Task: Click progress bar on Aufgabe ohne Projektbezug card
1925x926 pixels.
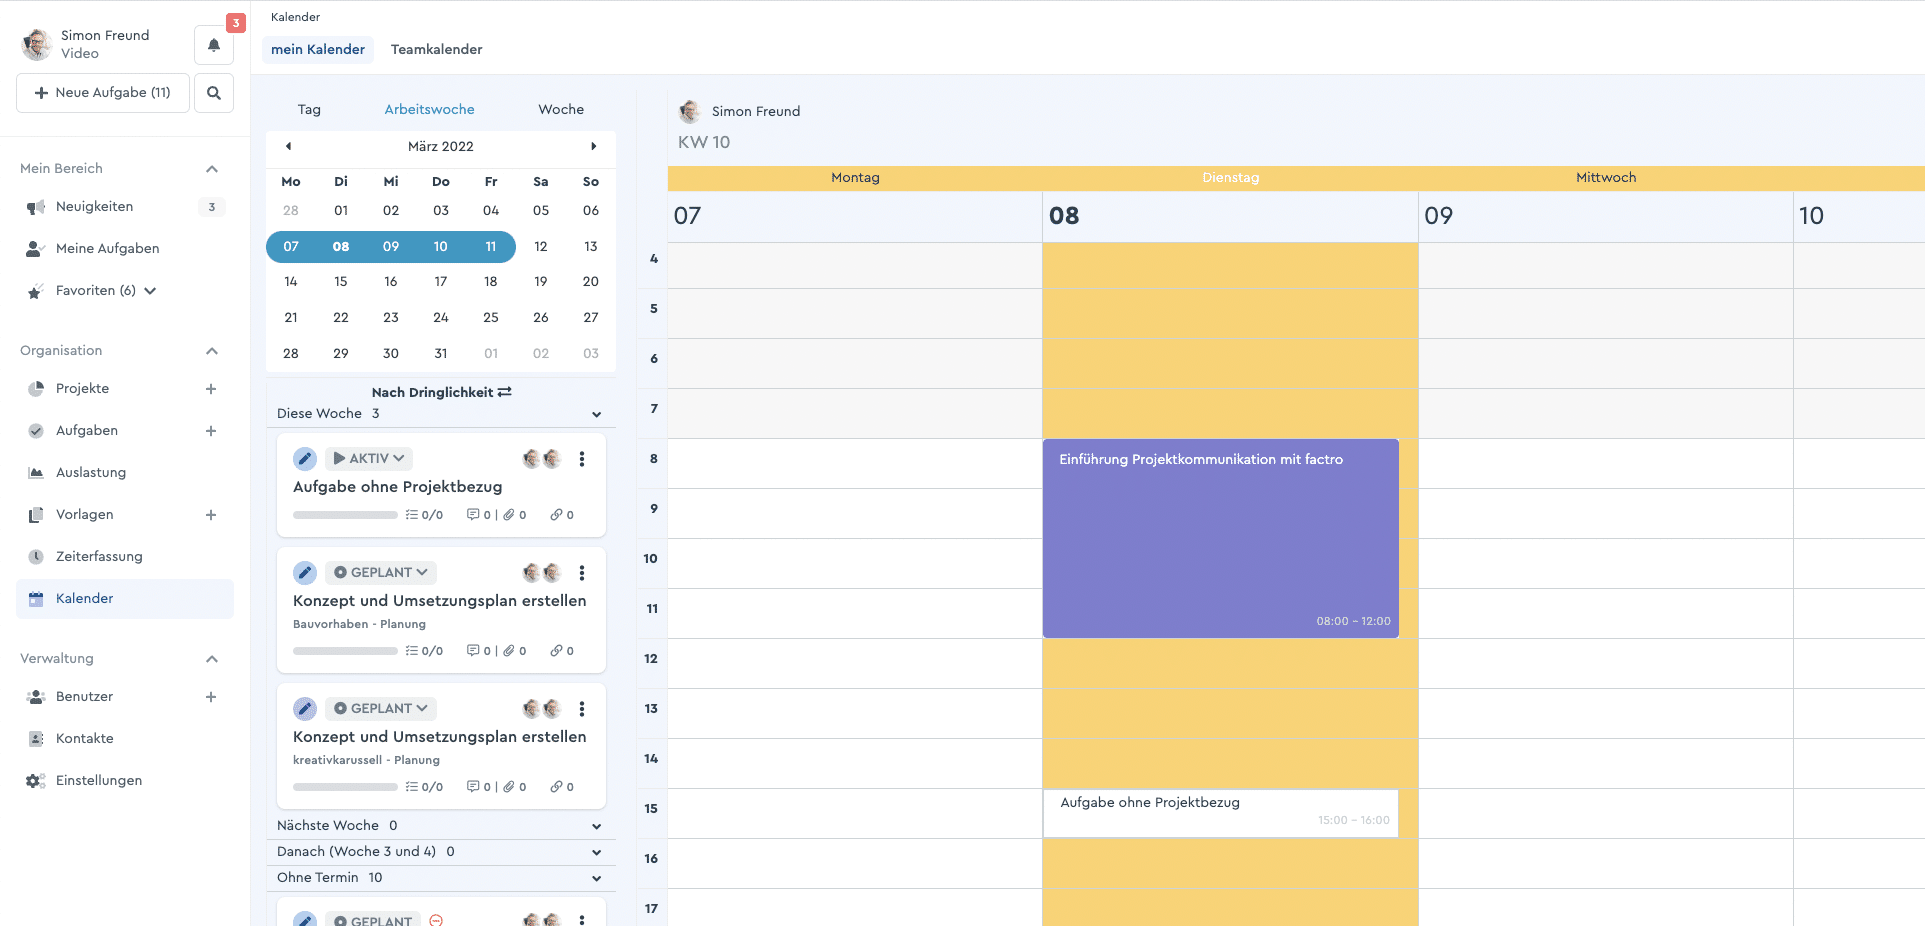Action: click(x=345, y=515)
